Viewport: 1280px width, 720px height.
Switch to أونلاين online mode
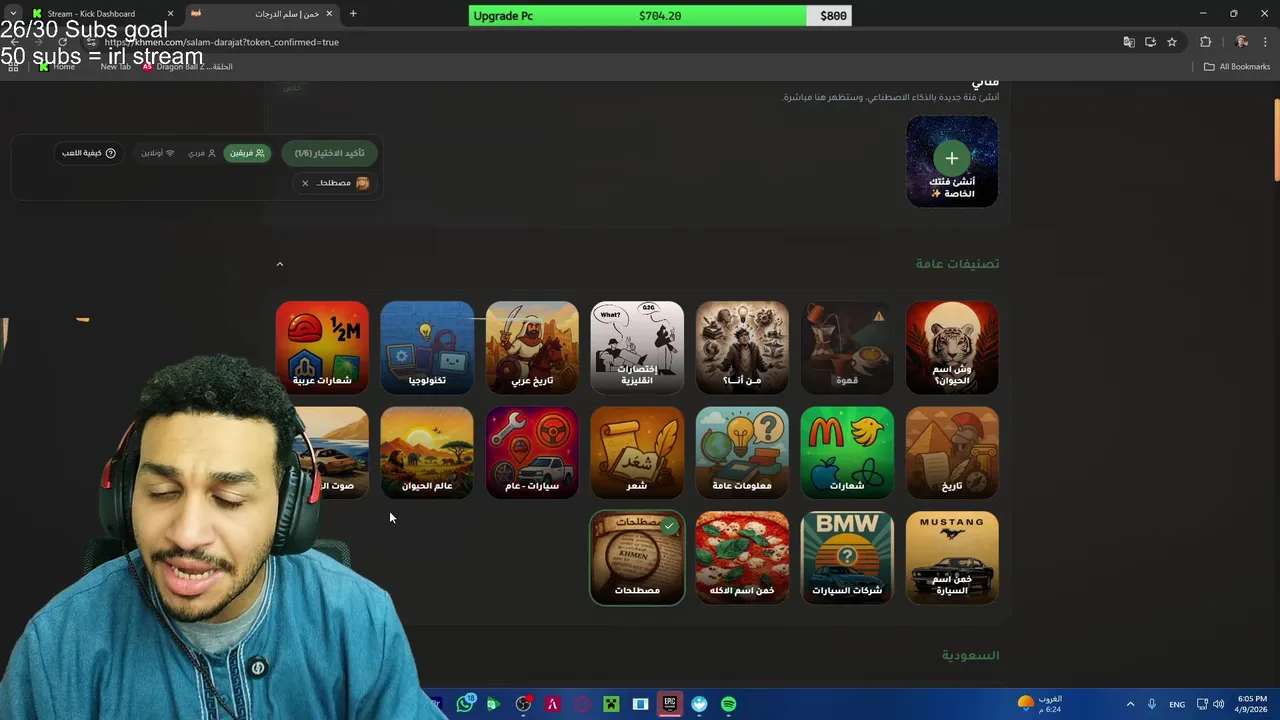158,153
